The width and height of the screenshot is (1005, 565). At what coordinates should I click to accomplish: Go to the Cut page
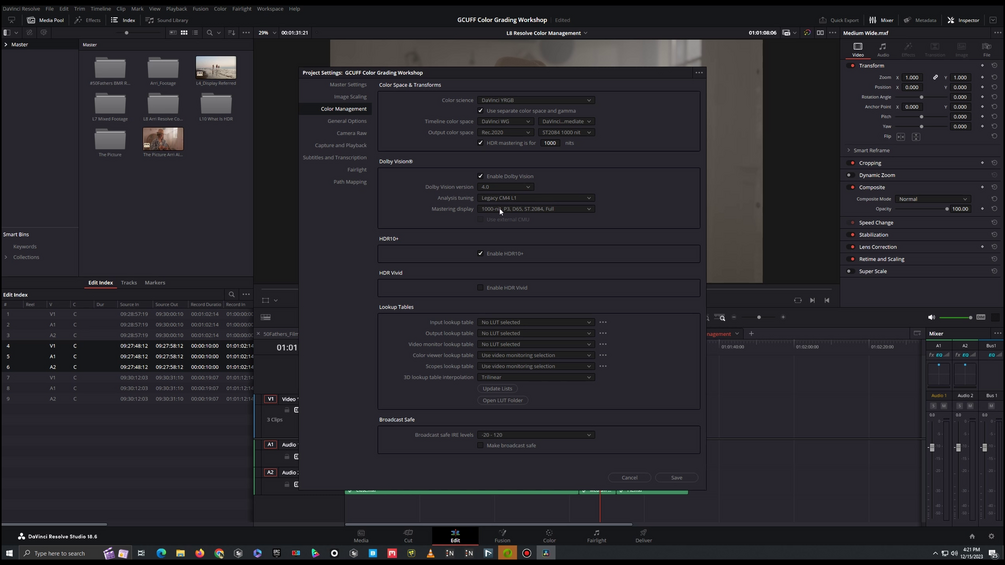click(x=408, y=536)
